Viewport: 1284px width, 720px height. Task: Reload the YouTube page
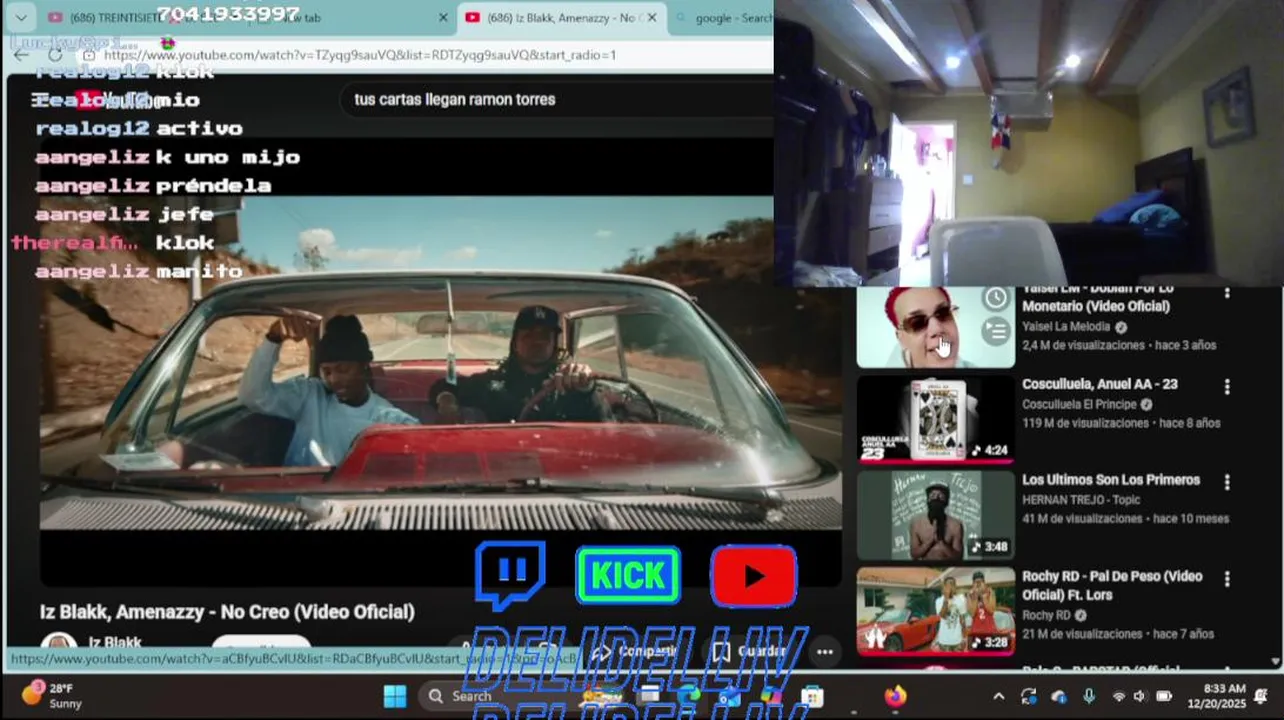[x=55, y=55]
